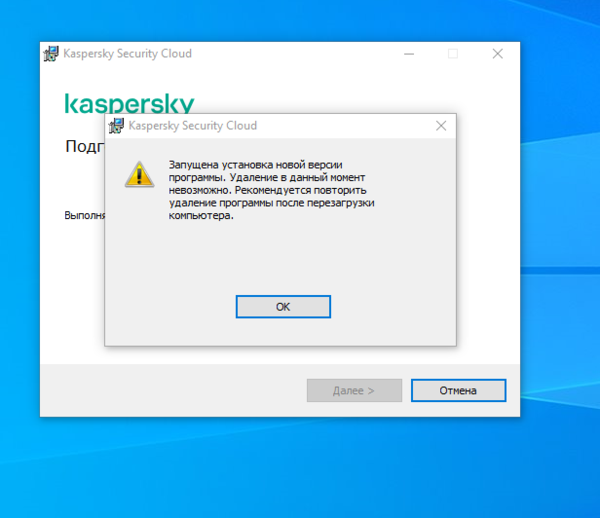Click the blue desktop wallpaper
The height and width of the screenshot is (518, 600).
(298, 471)
